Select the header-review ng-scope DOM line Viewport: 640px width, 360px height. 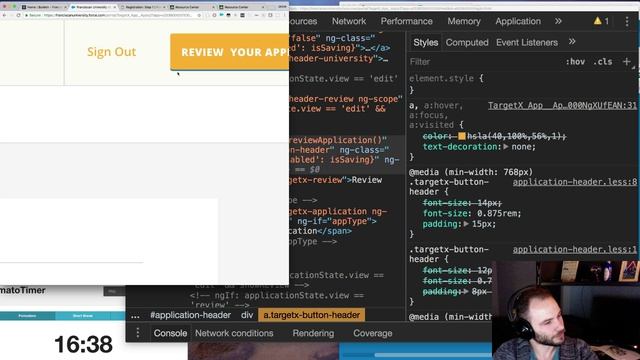[347, 99]
